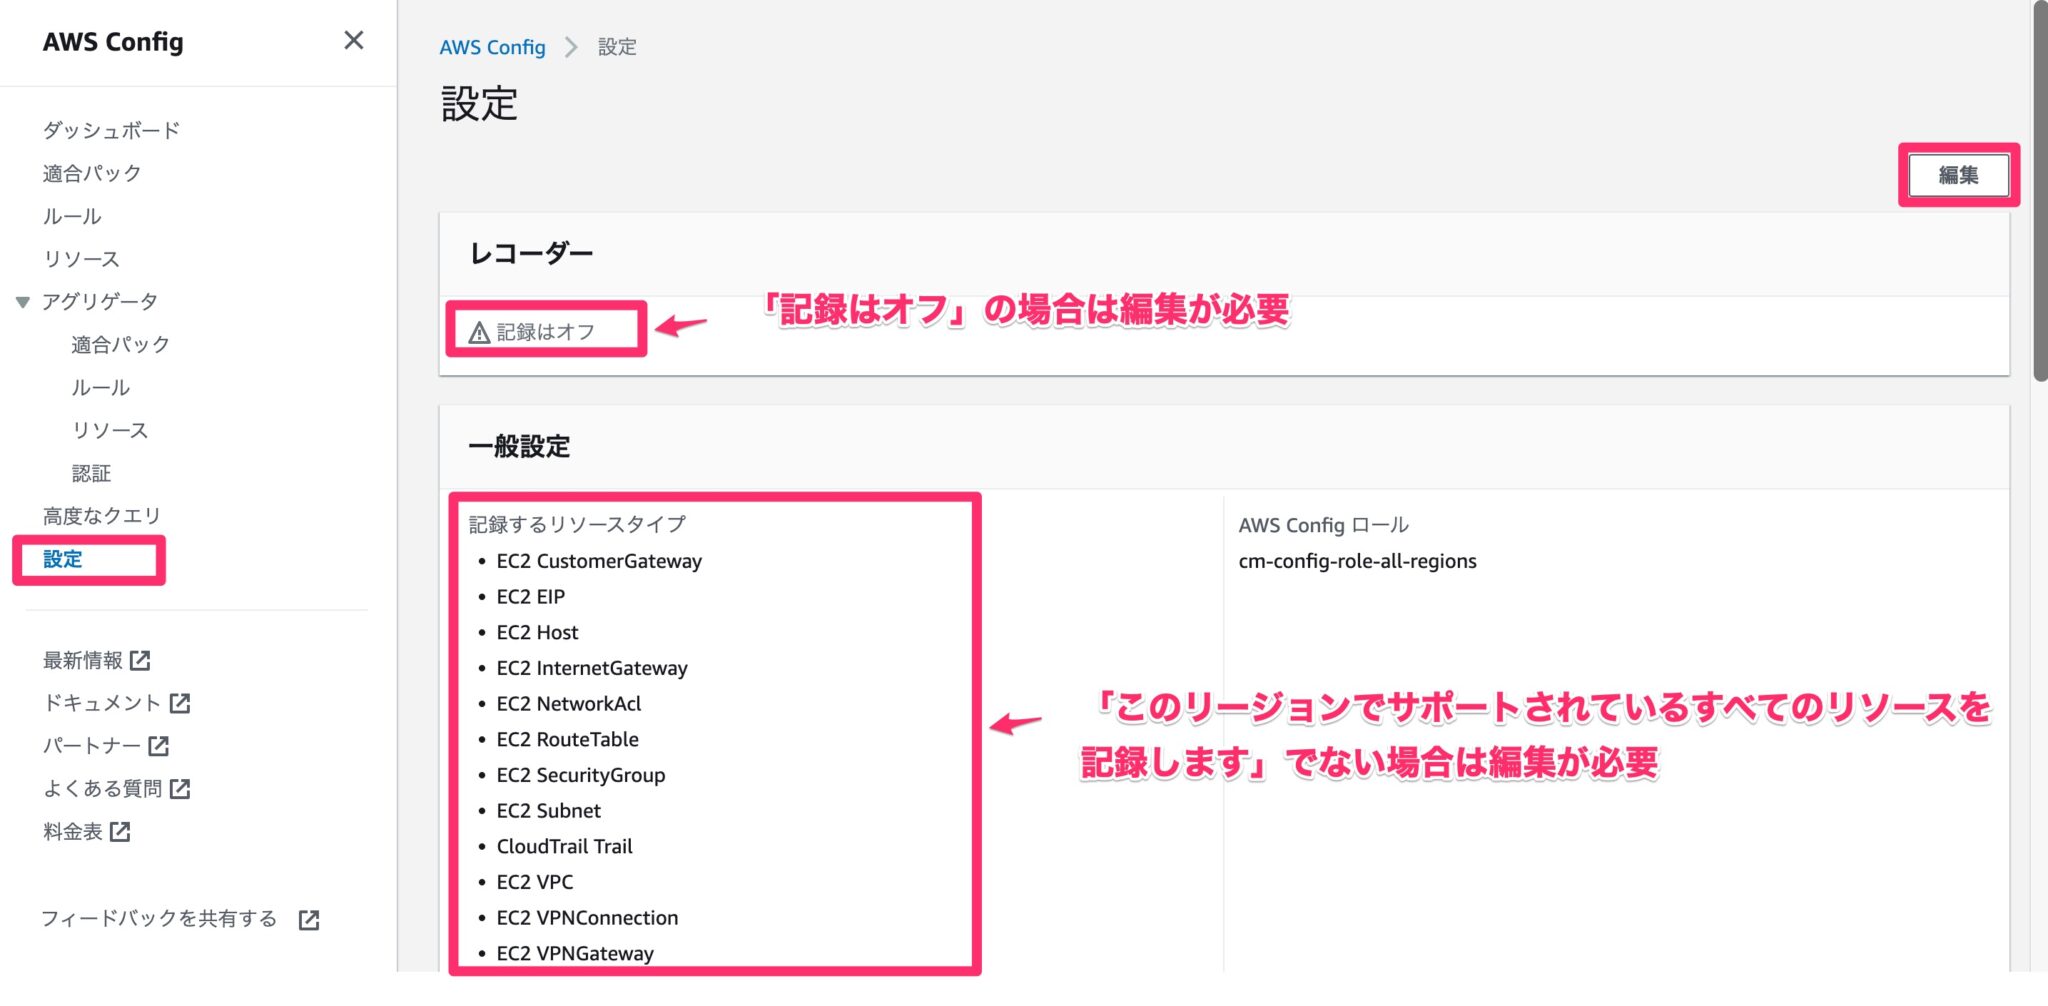Open the external link icon beside 料金表
Screen dimensions: 2048x1006
pos(120,831)
